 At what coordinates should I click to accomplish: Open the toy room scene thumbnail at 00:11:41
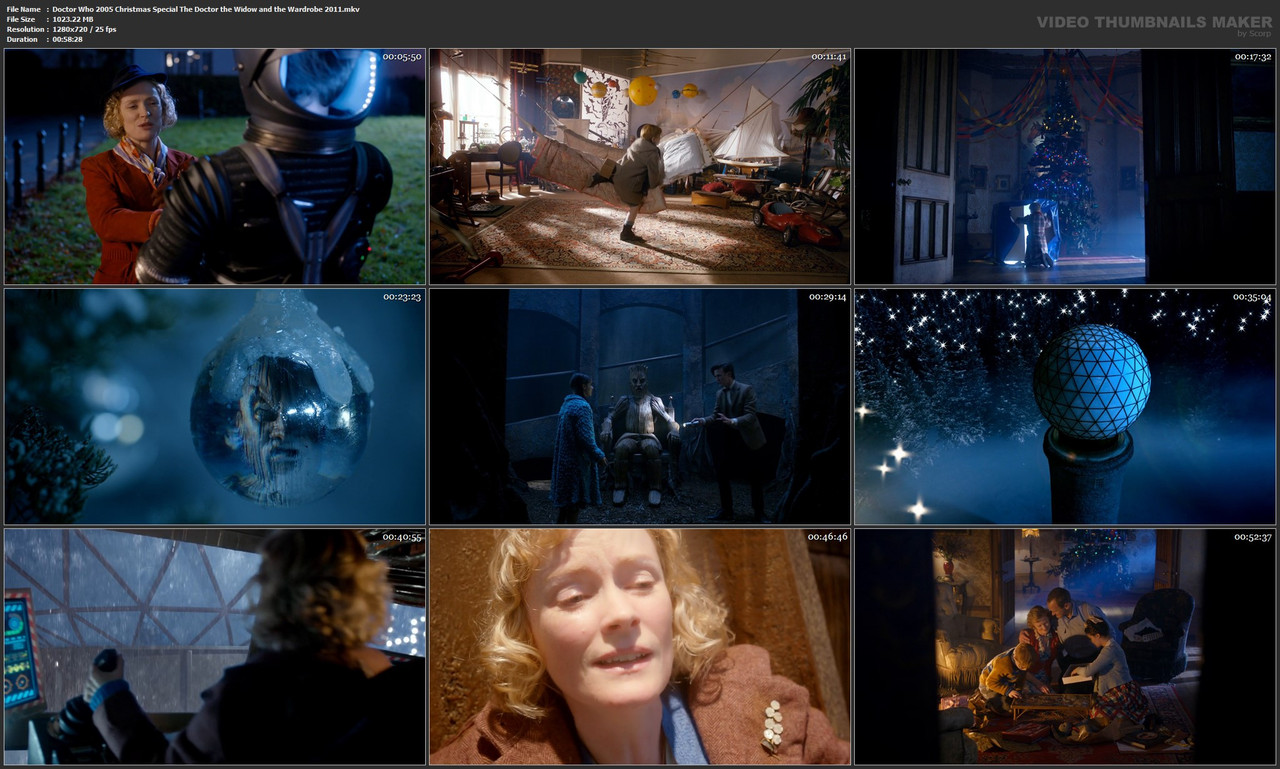[639, 165]
